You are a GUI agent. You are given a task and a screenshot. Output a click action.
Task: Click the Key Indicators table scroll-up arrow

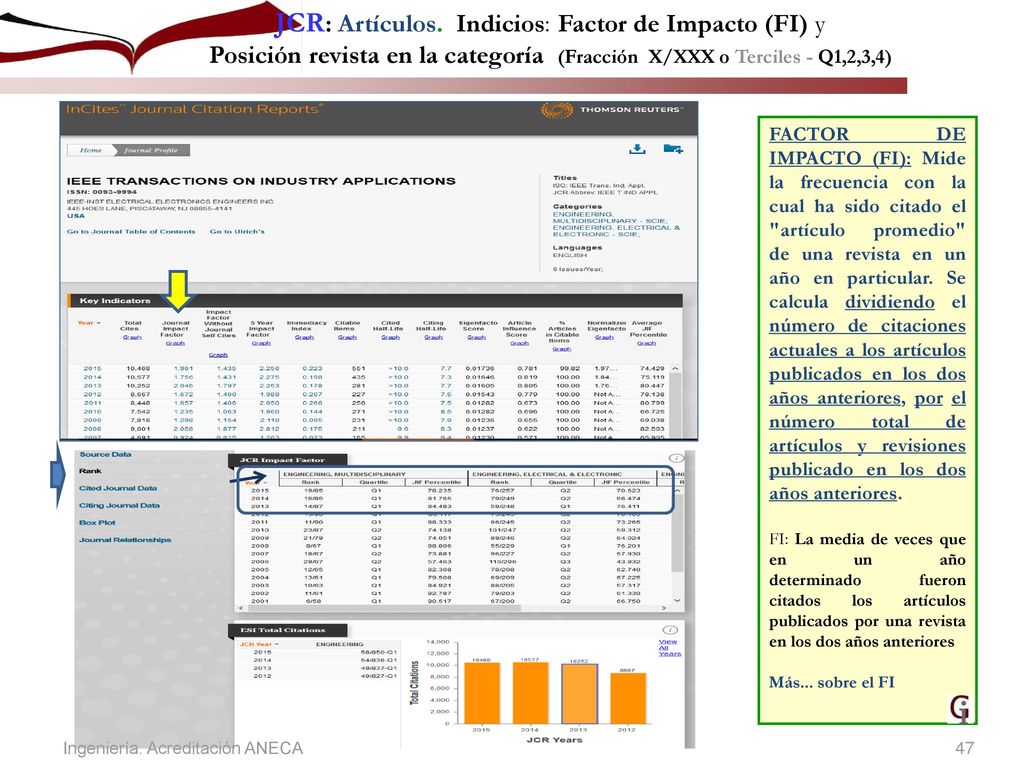click(675, 369)
